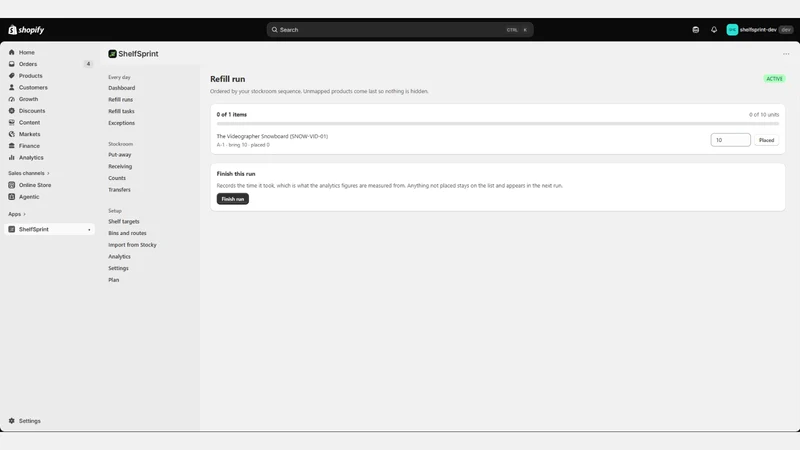Open Import from Stocky

(x=132, y=245)
